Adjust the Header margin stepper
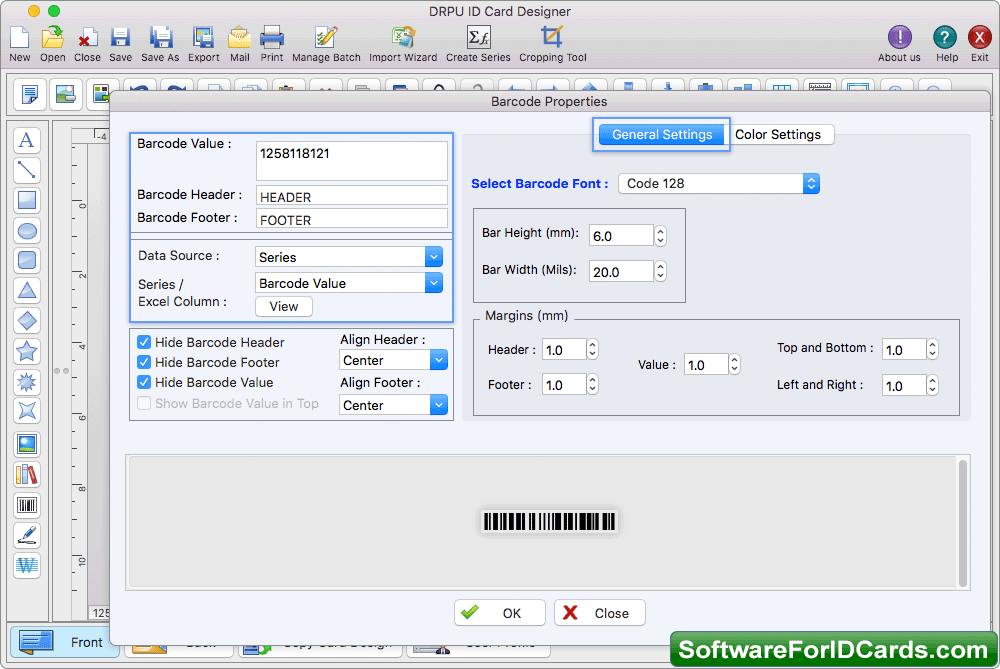 pos(592,349)
